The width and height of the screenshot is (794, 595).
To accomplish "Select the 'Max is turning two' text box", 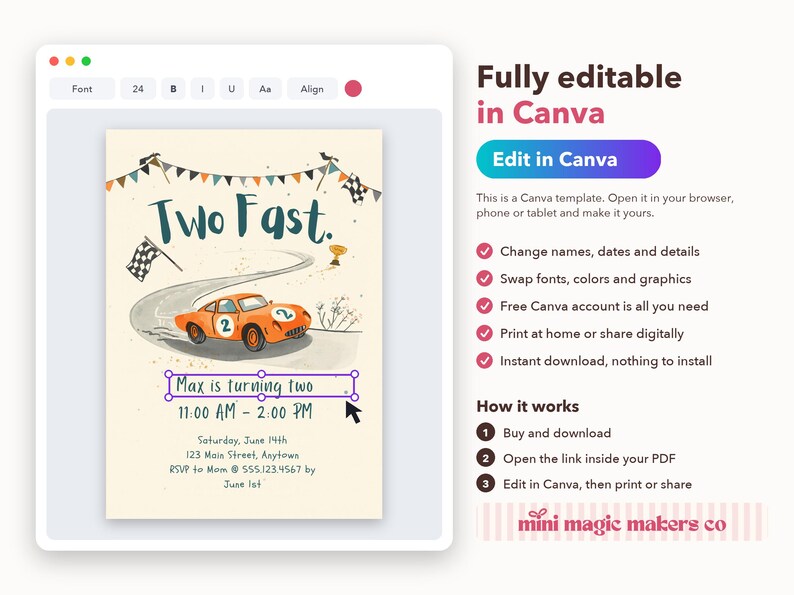I will 261,385.
